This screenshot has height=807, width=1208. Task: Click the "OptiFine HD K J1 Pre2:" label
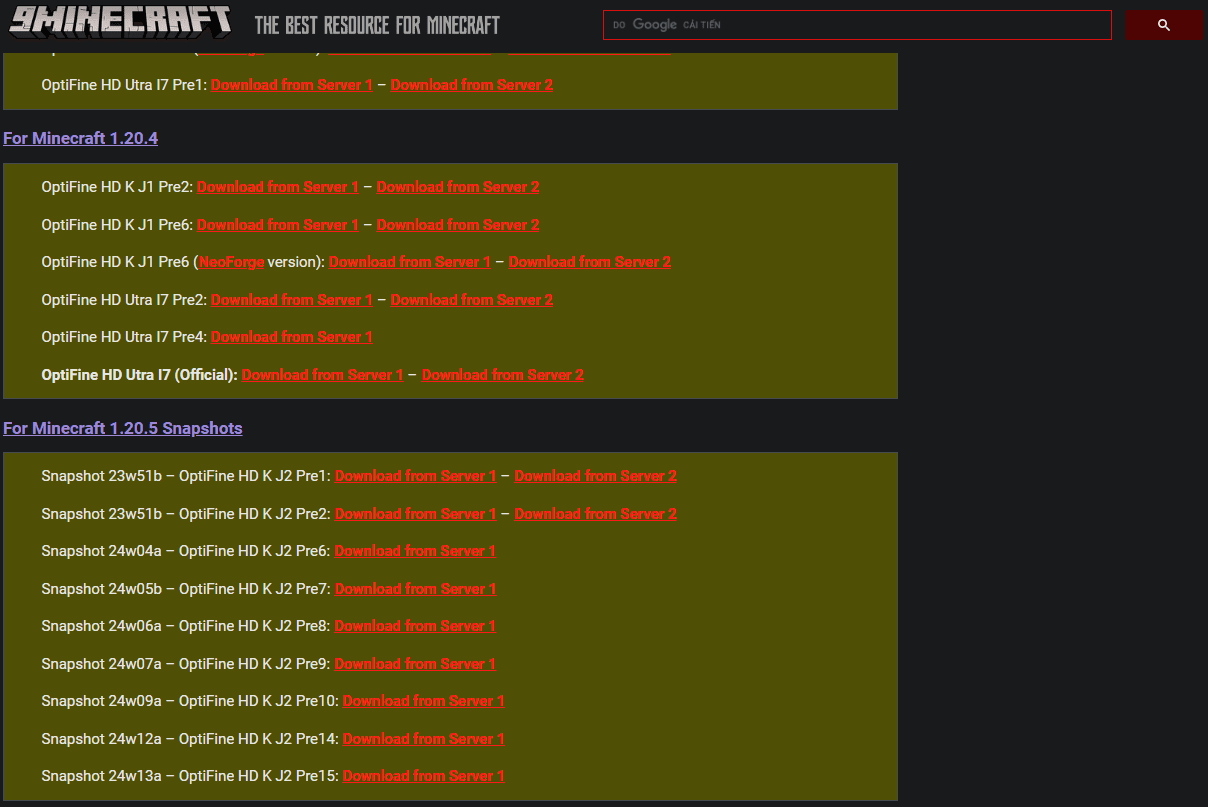click(x=117, y=187)
